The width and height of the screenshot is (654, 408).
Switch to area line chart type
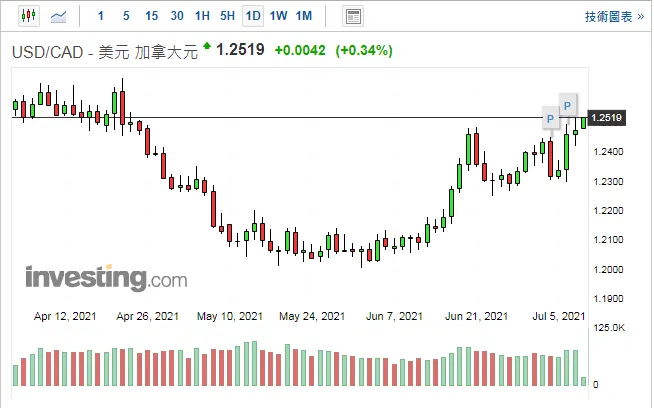click(x=58, y=17)
